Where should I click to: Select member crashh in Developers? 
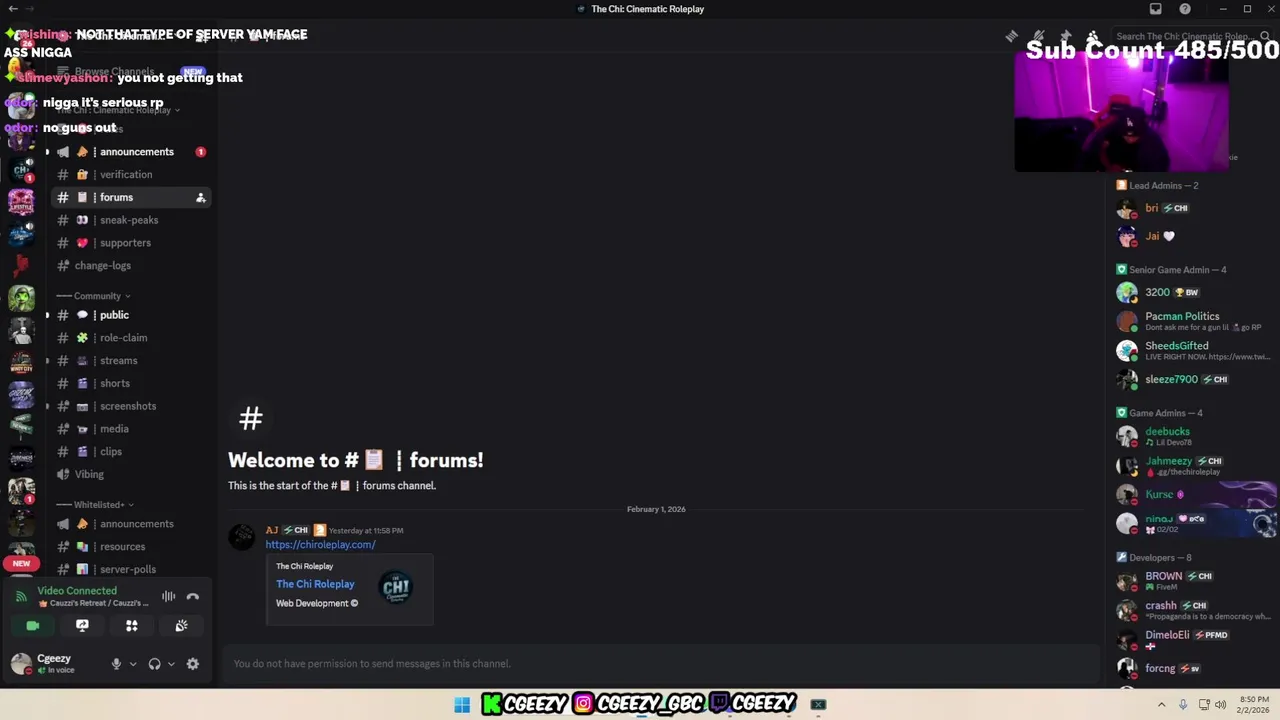[x=1195, y=609]
